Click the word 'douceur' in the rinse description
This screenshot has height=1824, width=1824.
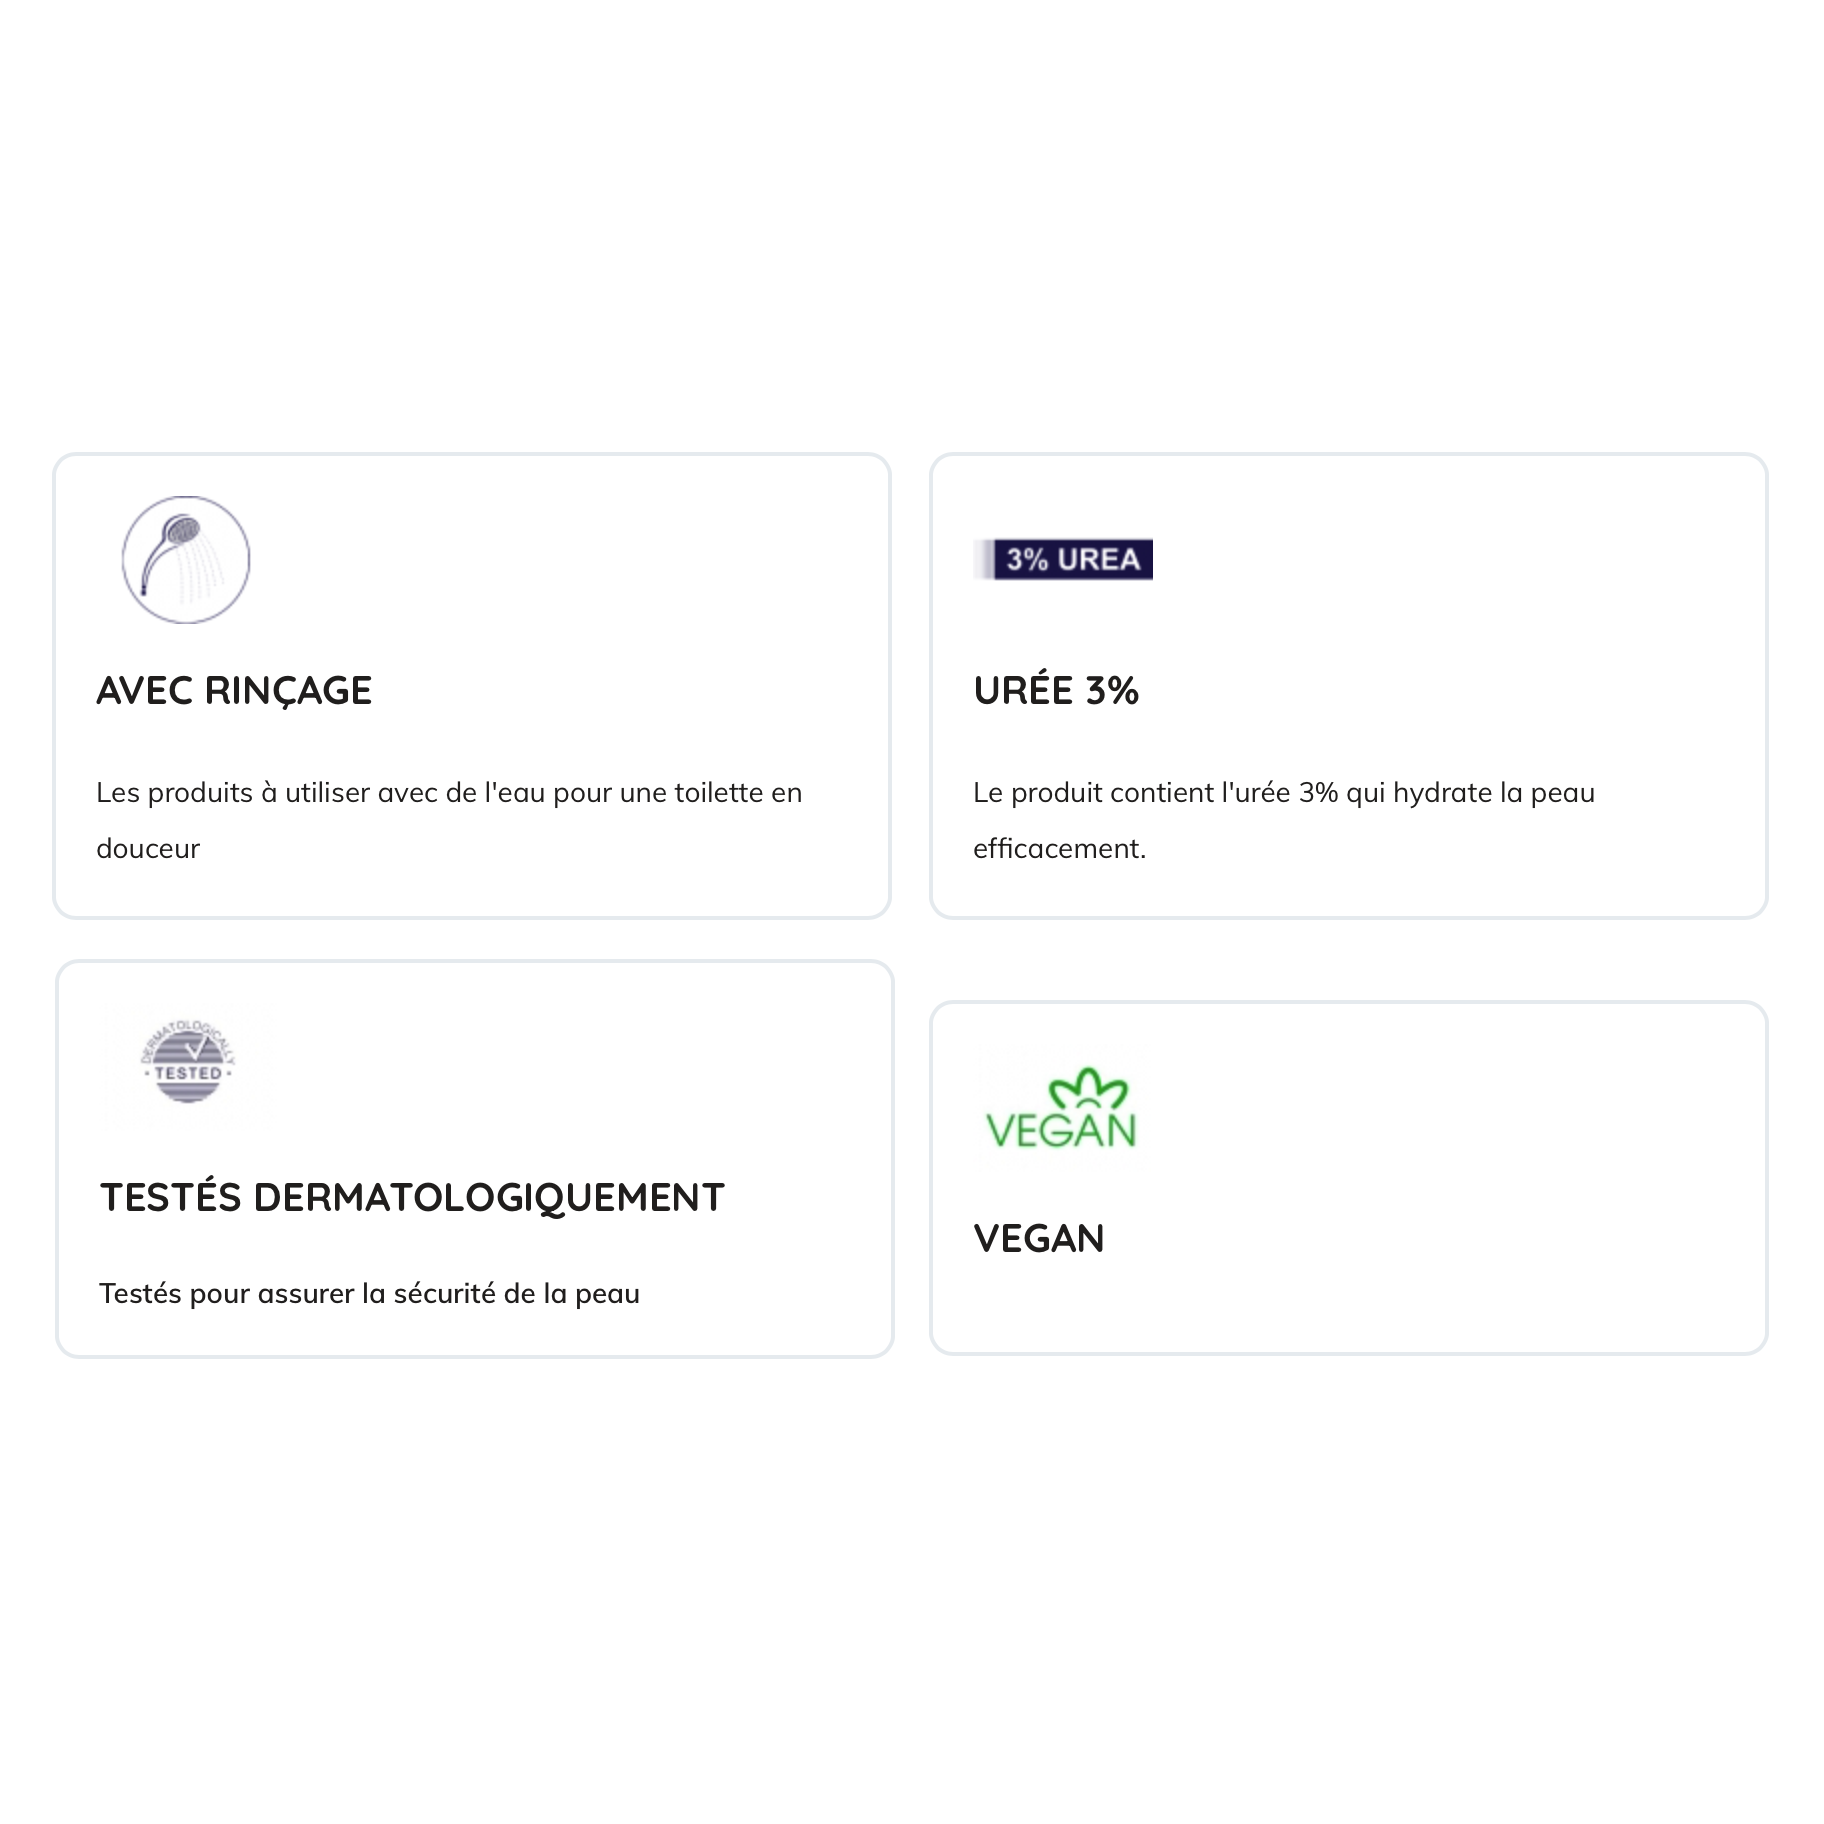click(148, 849)
